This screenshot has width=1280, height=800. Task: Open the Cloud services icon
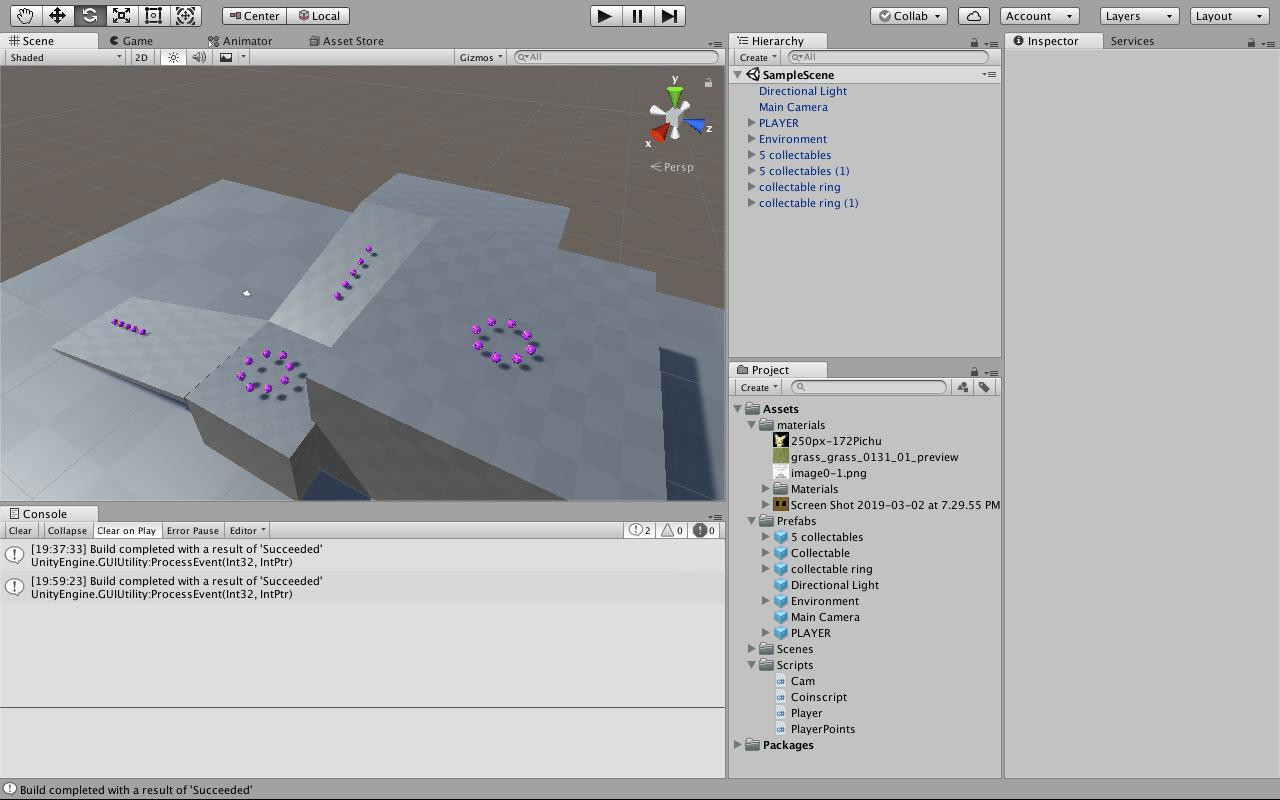click(x=973, y=16)
